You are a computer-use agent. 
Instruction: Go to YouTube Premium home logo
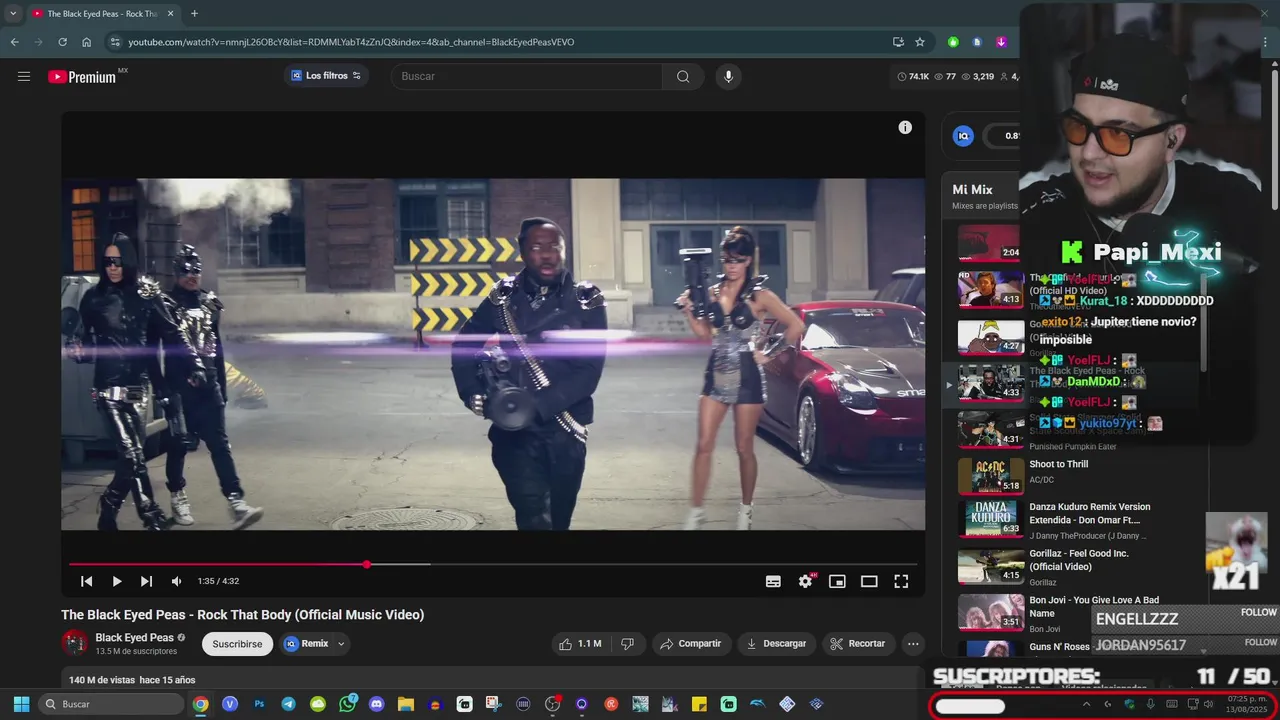[x=83, y=77]
